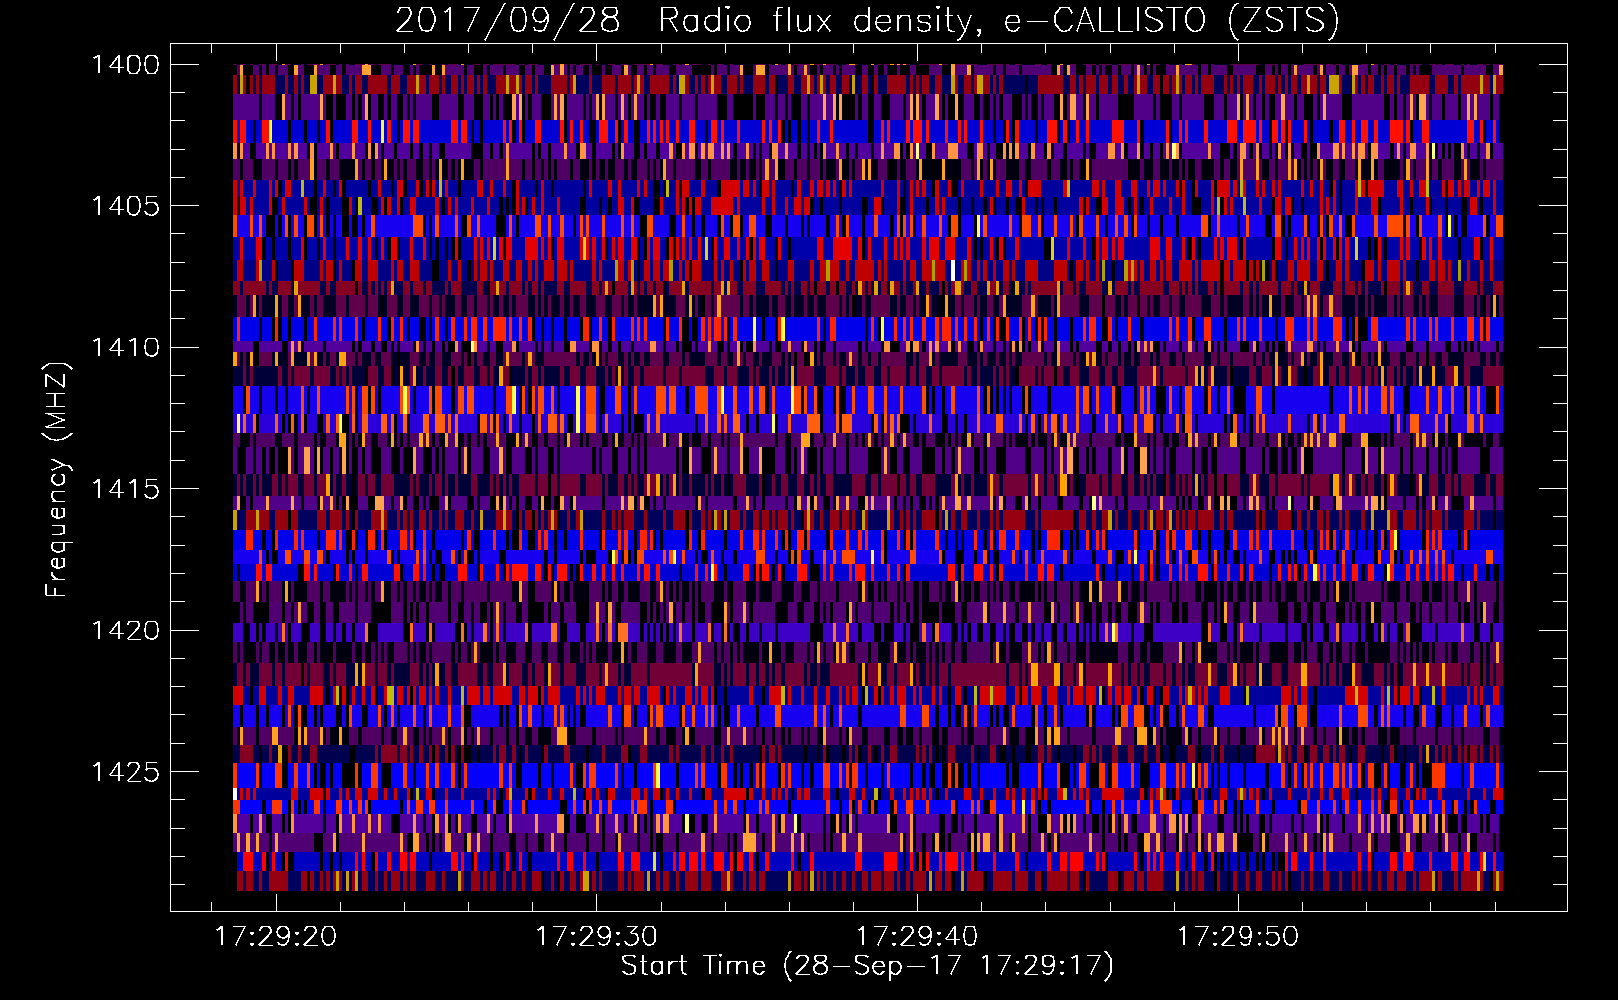Click the "Frequency (MHZ)" axis label
Viewport: 1618px width, 1000px height.
(x=58, y=480)
